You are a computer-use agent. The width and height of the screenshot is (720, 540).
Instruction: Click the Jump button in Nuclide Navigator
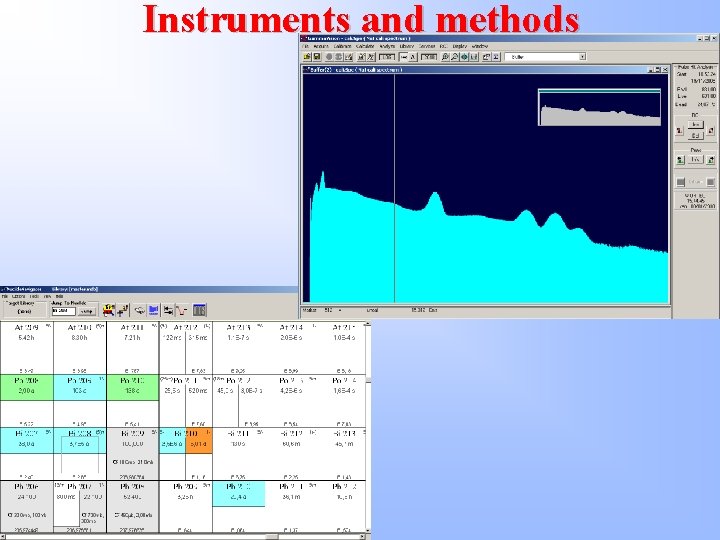(x=86, y=311)
